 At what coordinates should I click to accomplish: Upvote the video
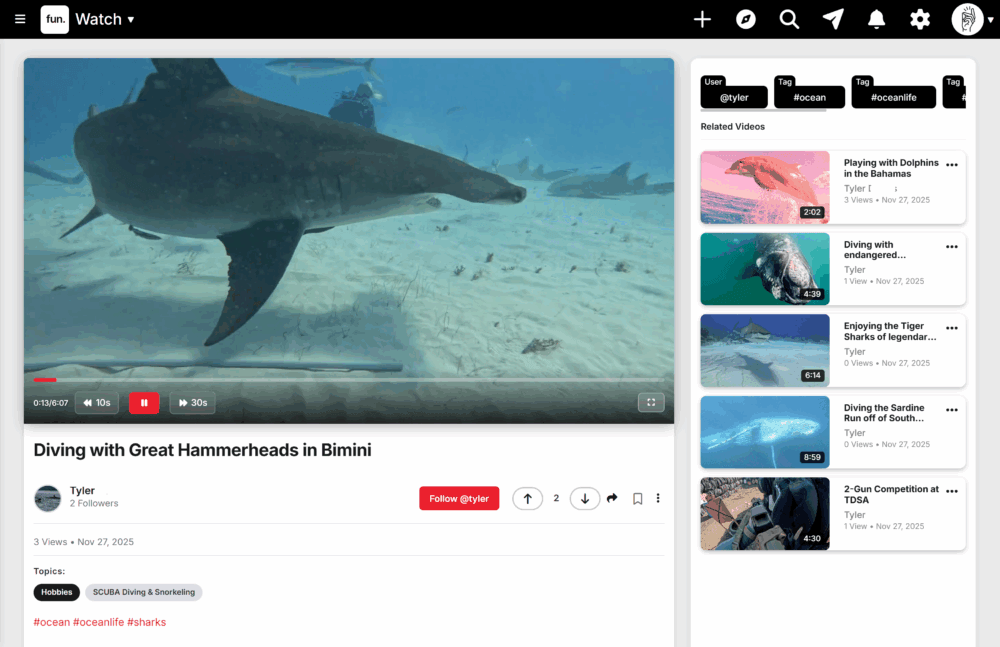pyautogui.click(x=528, y=498)
